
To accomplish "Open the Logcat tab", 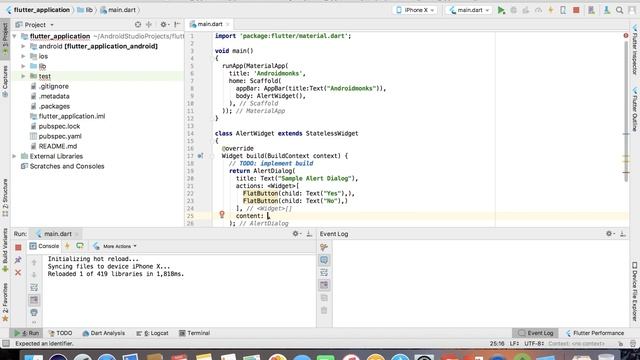I will tap(152, 333).
